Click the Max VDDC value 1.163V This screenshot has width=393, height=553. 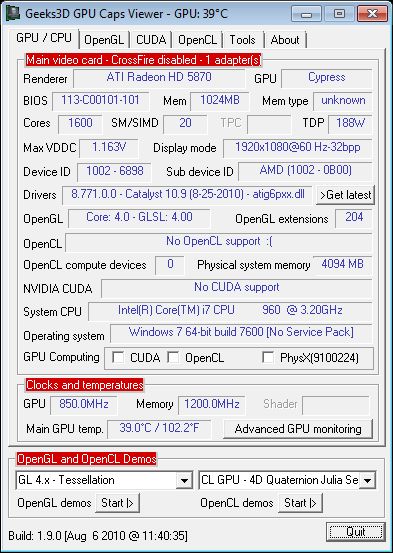pos(109,148)
